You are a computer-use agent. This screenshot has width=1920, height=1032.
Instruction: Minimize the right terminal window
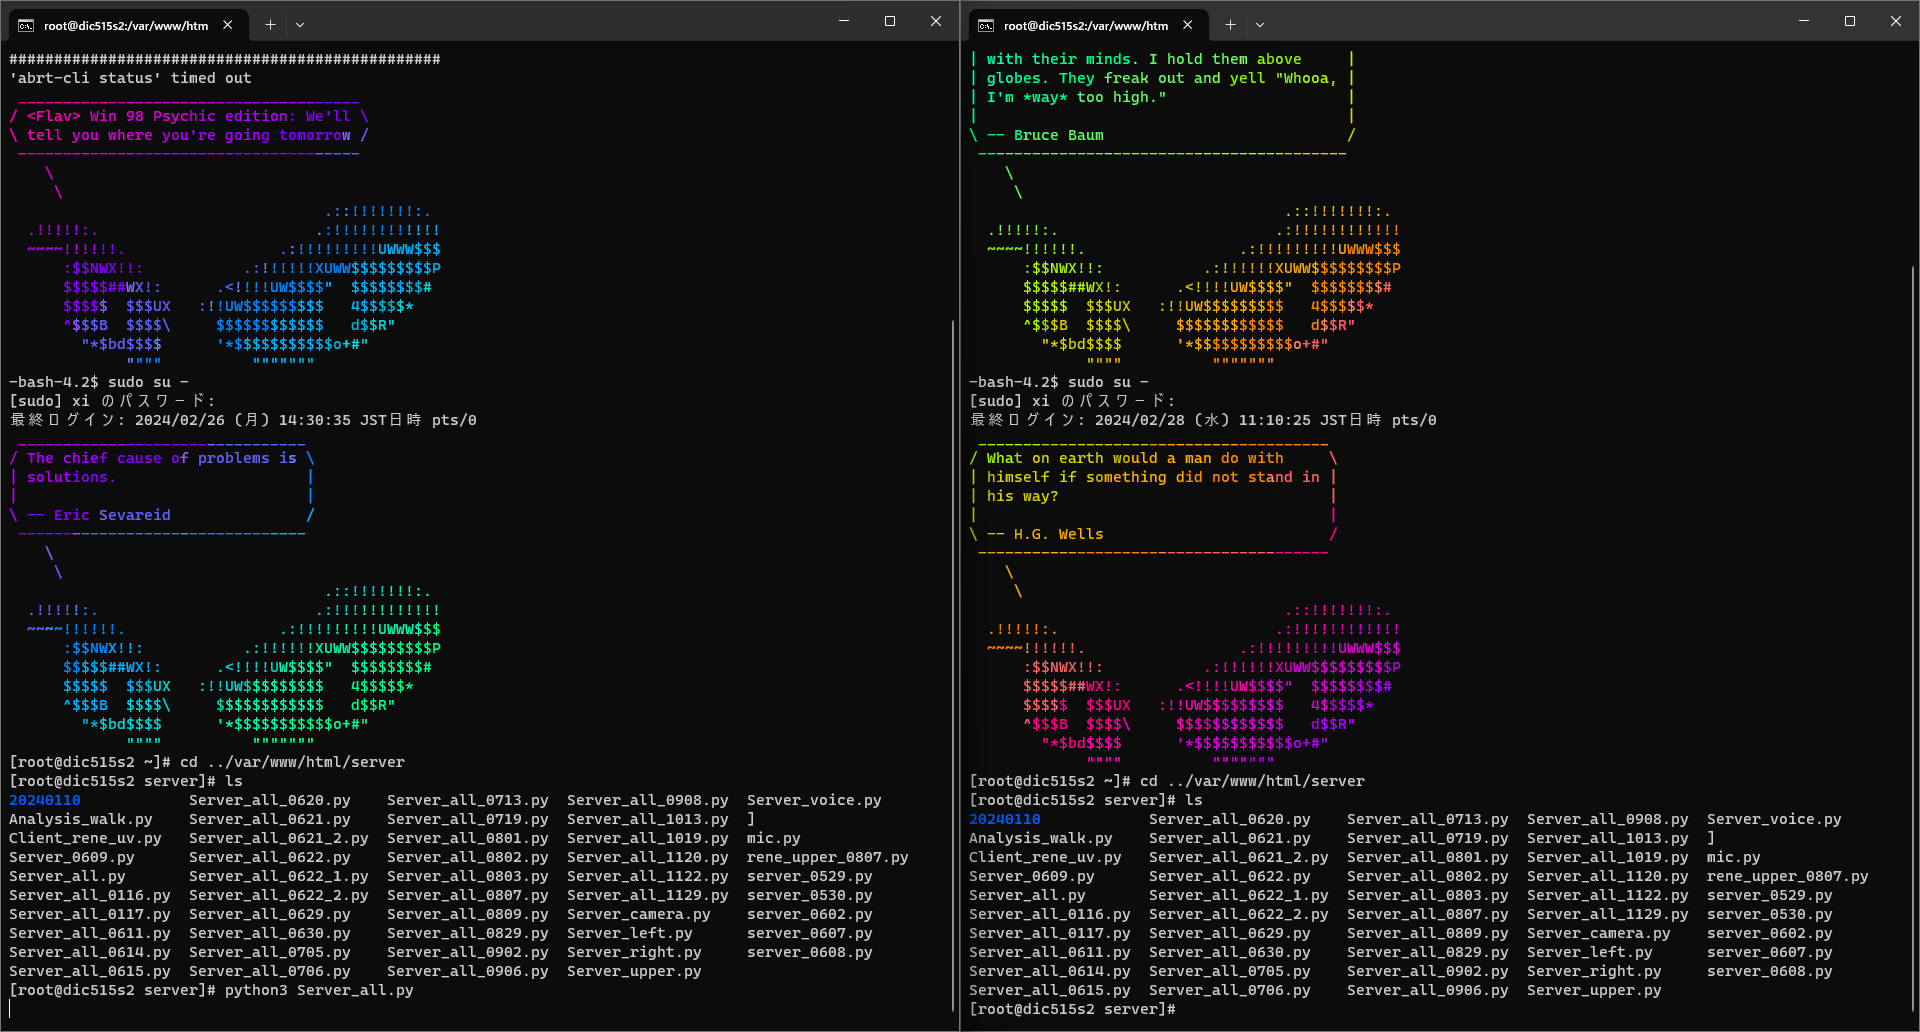point(1804,21)
